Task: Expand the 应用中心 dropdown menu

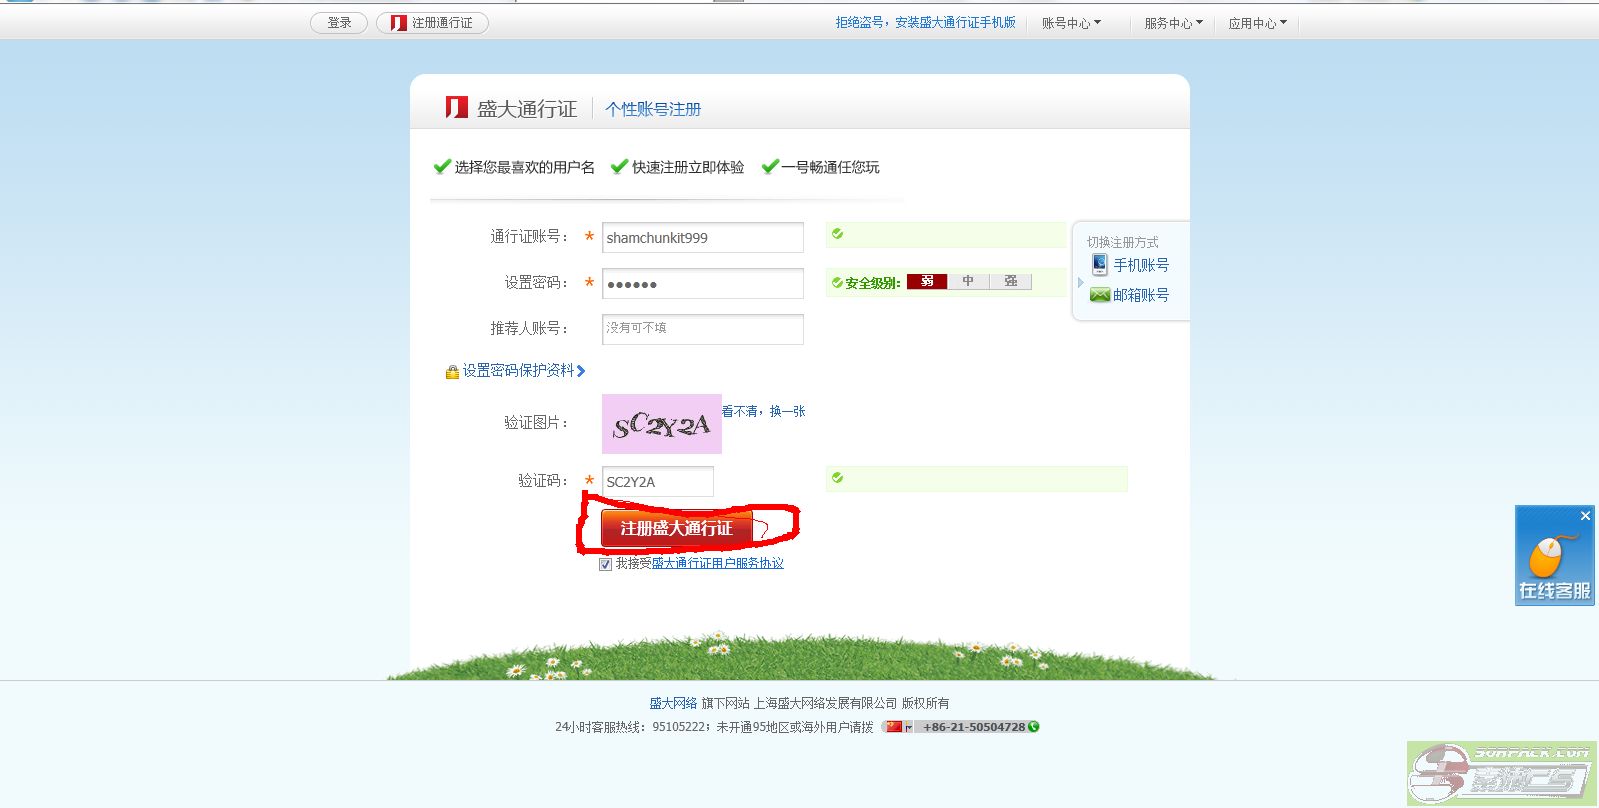Action: pyautogui.click(x=1257, y=23)
